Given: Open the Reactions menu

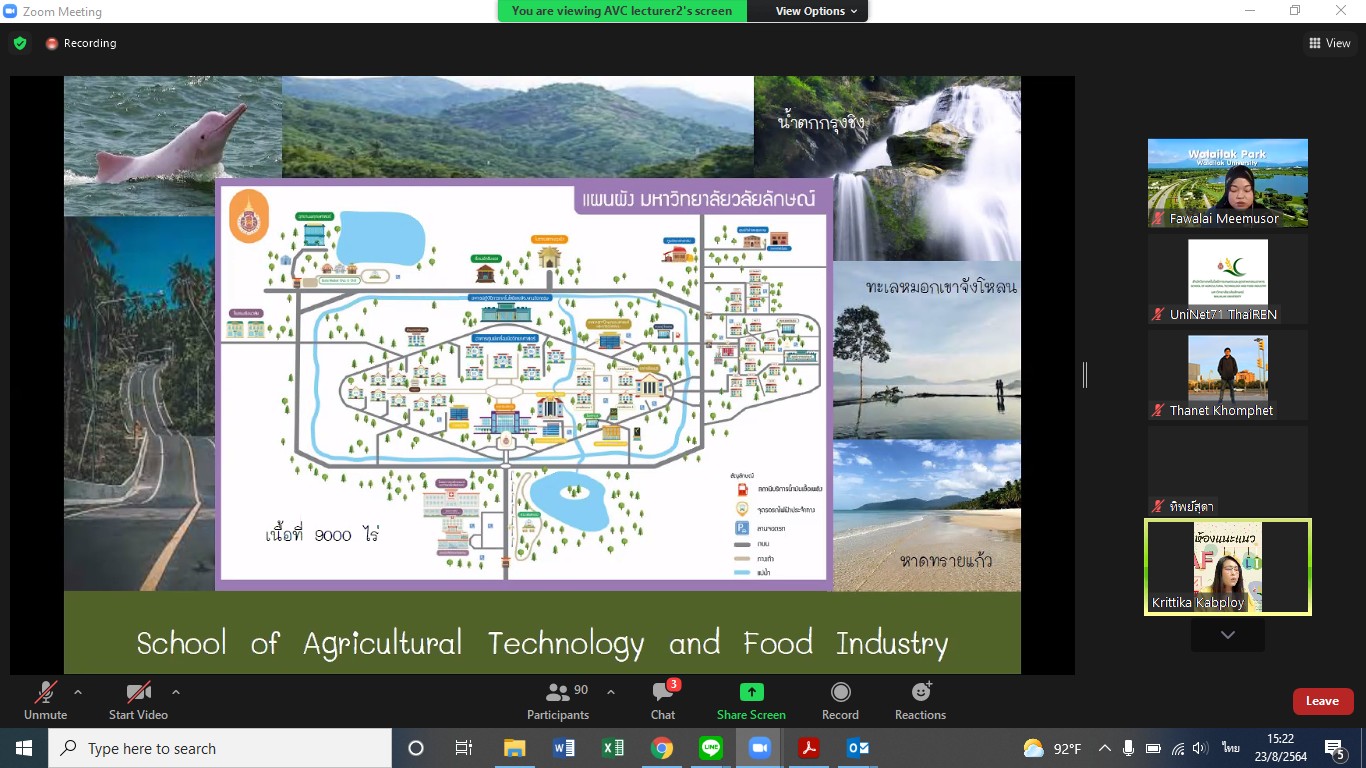Looking at the screenshot, I should coord(920,700).
